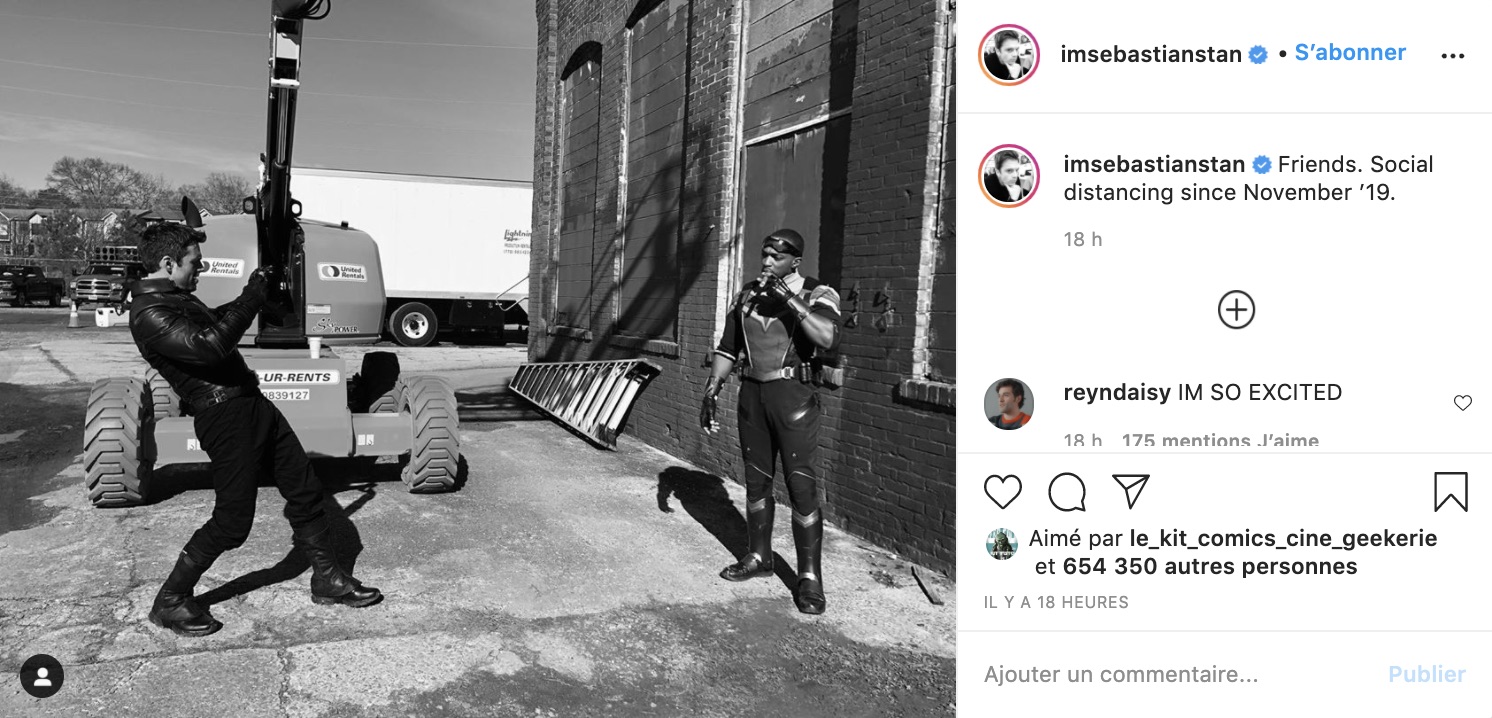Click the S'abonner follow button

(x=1350, y=53)
